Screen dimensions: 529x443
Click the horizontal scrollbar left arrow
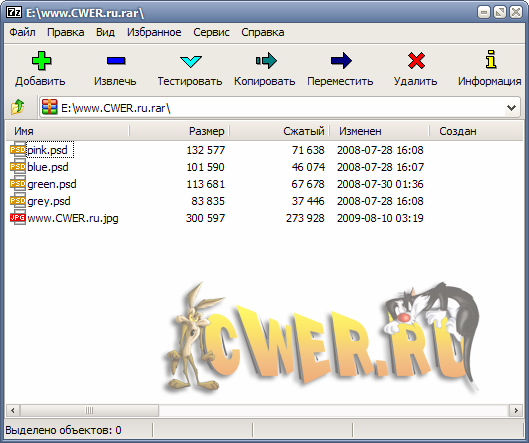(x=13, y=411)
